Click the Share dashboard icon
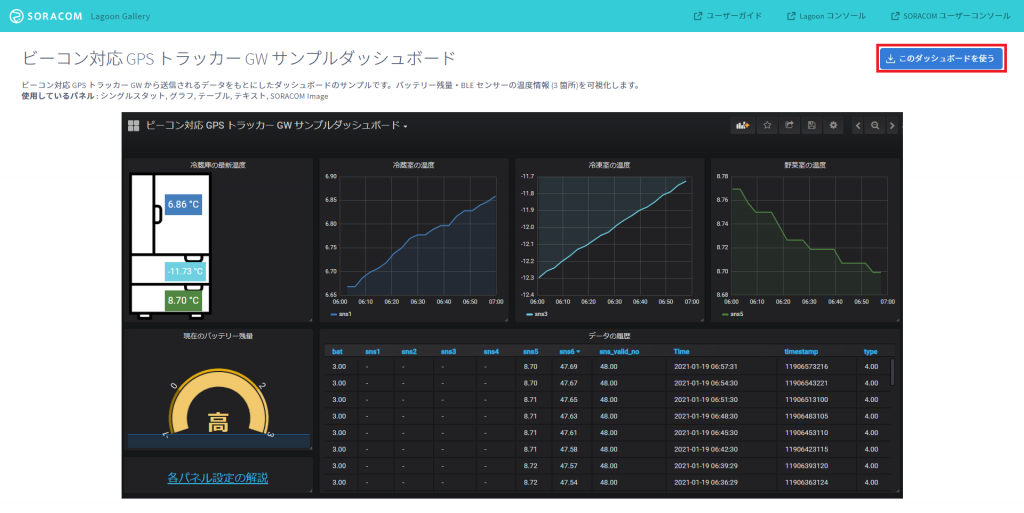 tap(789, 125)
